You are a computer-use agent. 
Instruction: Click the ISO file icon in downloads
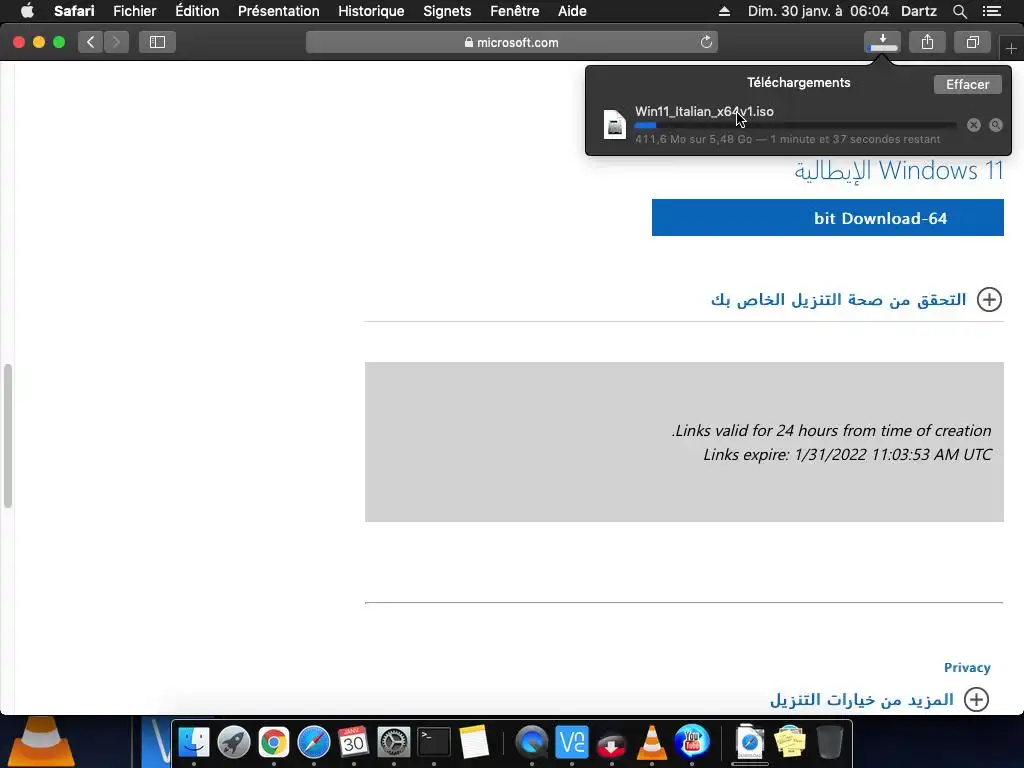click(x=615, y=124)
